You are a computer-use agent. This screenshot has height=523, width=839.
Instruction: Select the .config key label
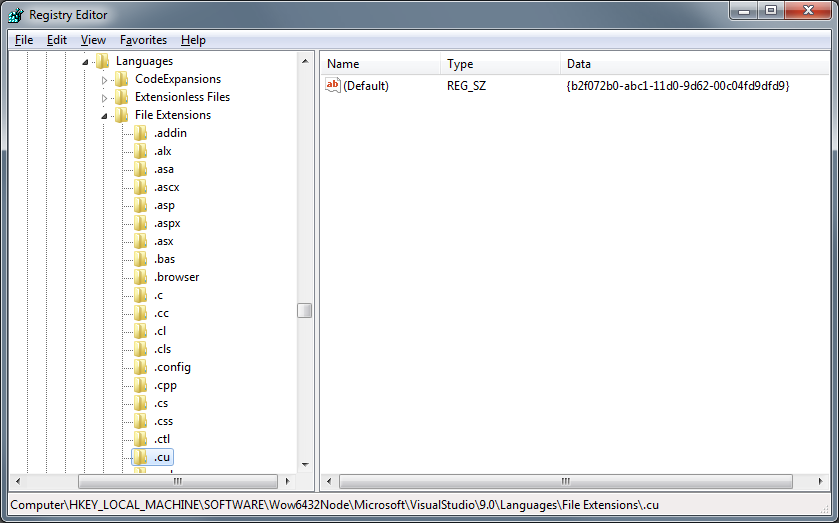click(172, 367)
